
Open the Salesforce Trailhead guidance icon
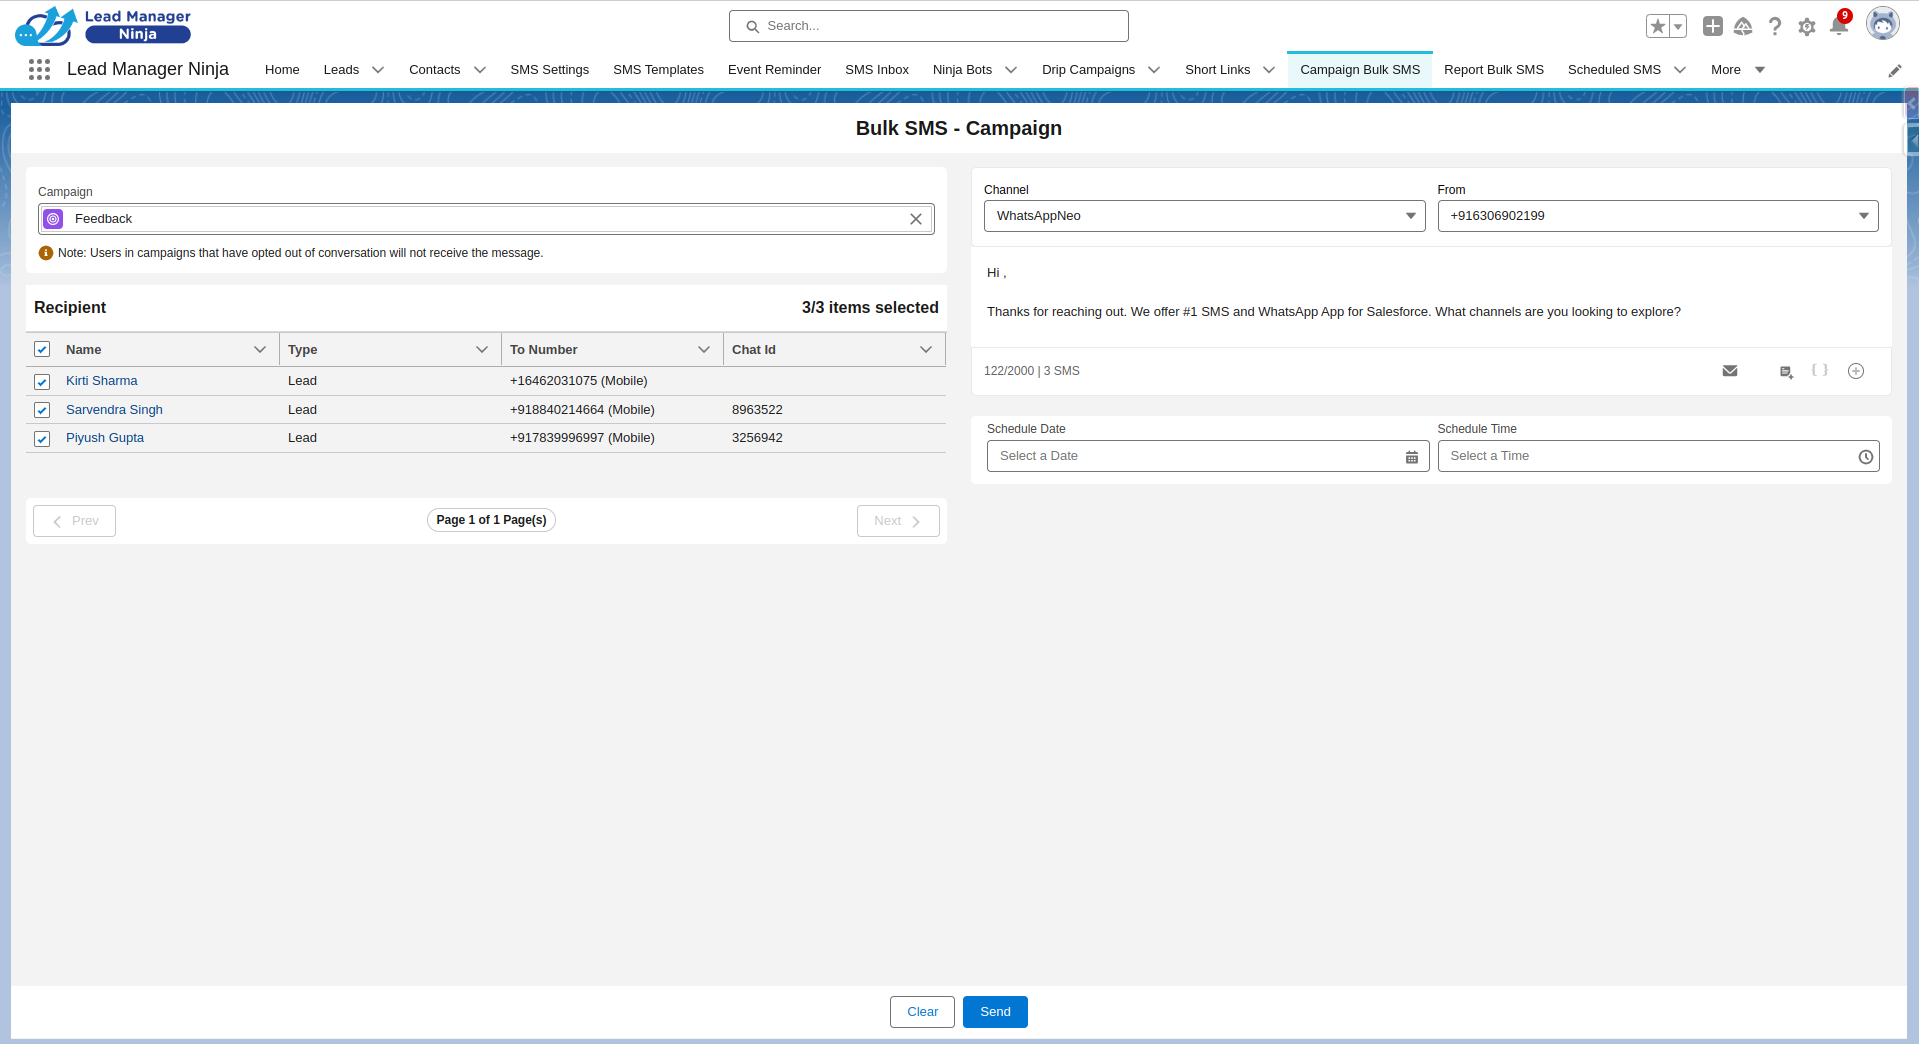[1743, 27]
